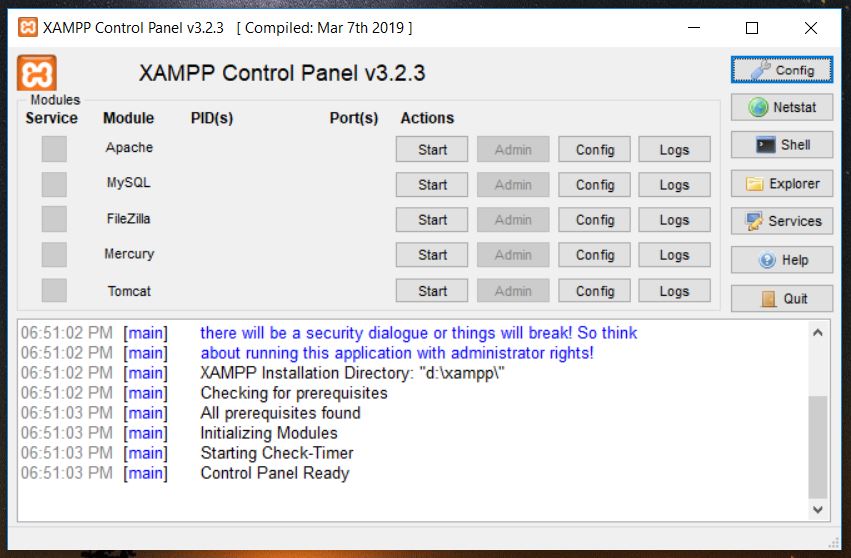Click the 'Service' column header

tap(52, 118)
